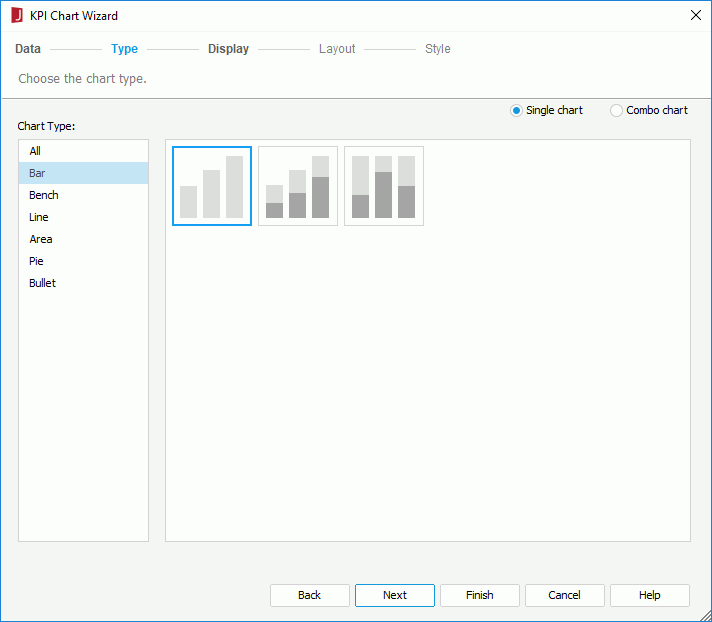Image resolution: width=712 pixels, height=622 pixels.
Task: Choose Bench in the Chart Type list
Action: click(x=84, y=195)
